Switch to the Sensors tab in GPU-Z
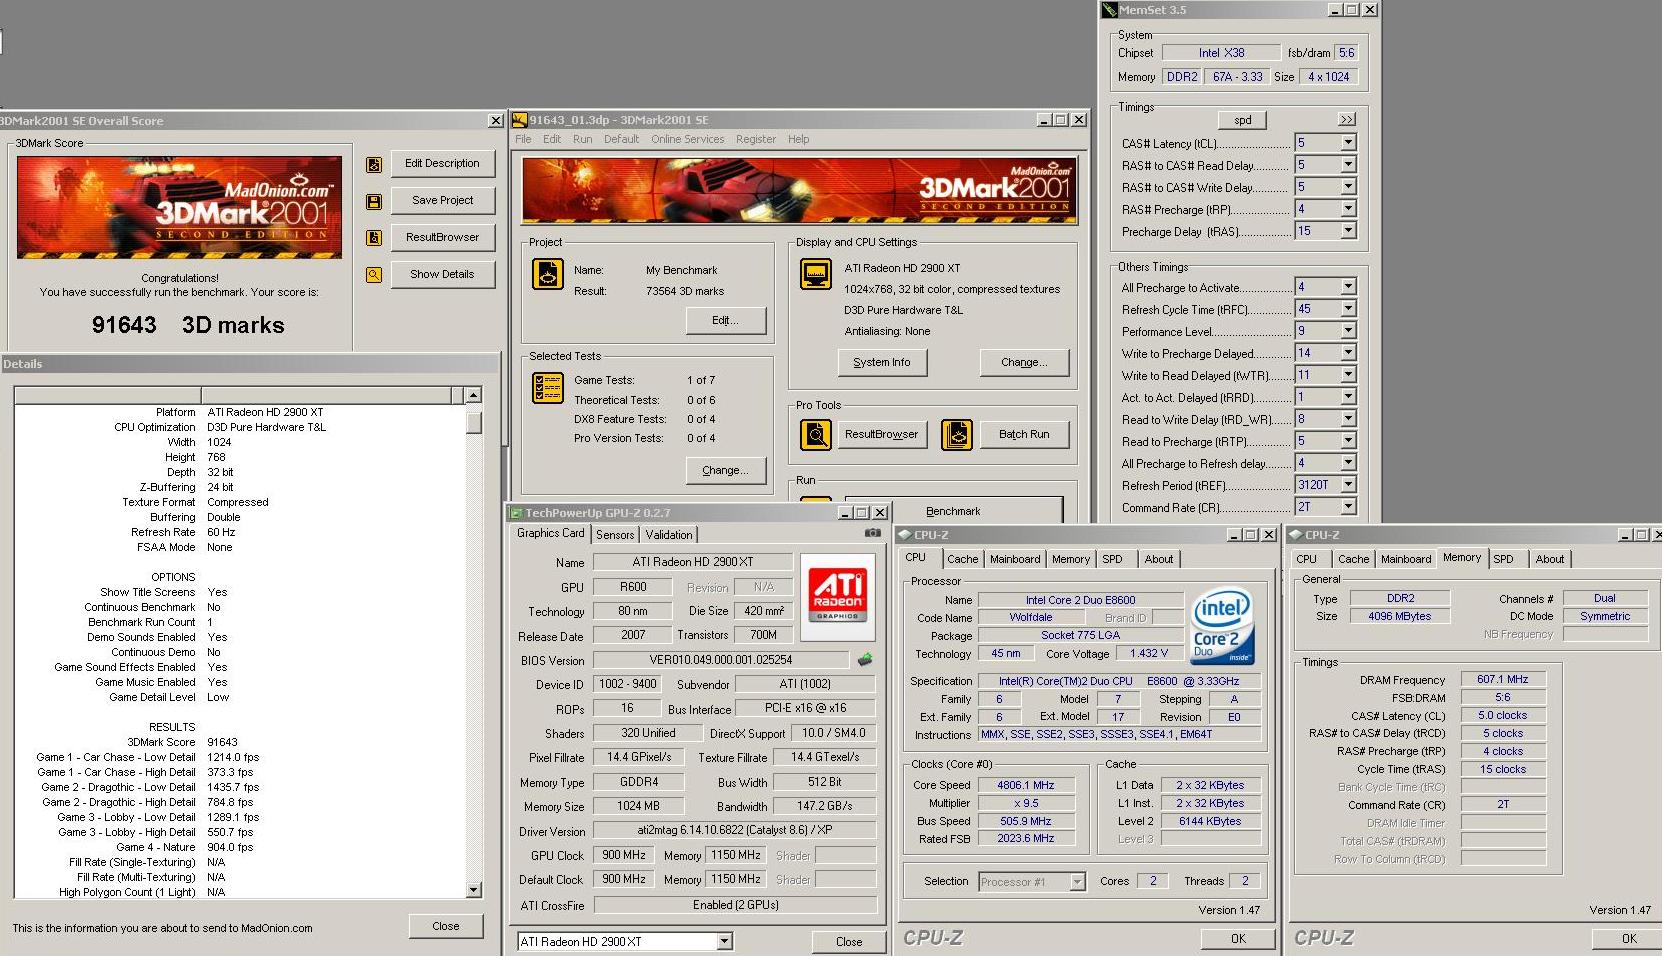1662x956 pixels. pyautogui.click(x=615, y=535)
